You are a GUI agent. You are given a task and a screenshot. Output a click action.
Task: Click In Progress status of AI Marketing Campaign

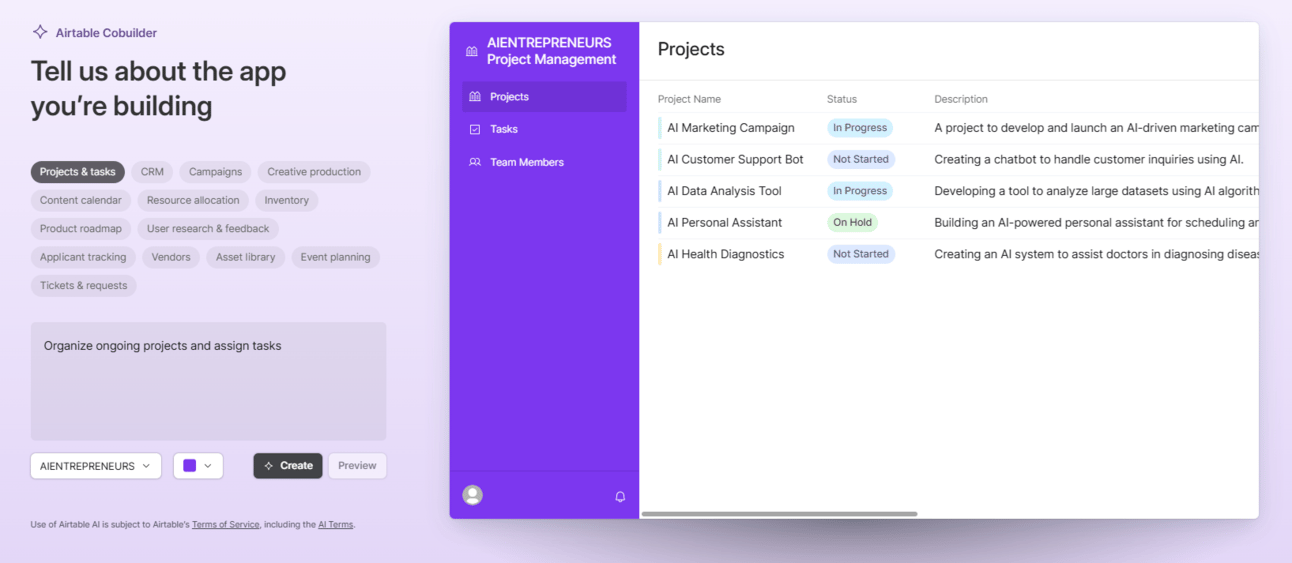pyautogui.click(x=860, y=128)
